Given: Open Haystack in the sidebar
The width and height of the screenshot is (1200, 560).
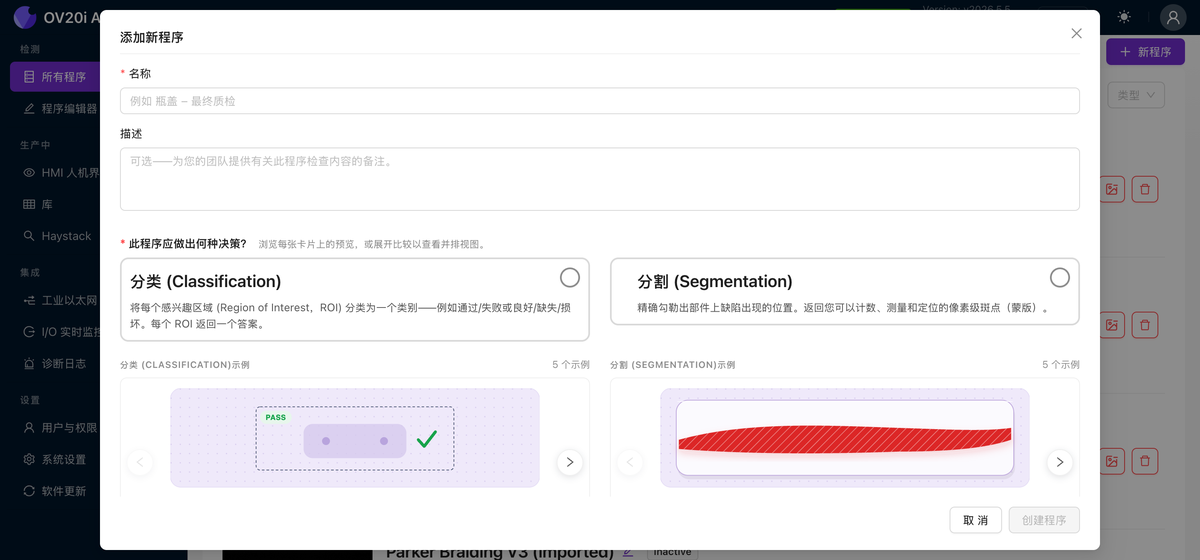Looking at the screenshot, I should pos(55,236).
